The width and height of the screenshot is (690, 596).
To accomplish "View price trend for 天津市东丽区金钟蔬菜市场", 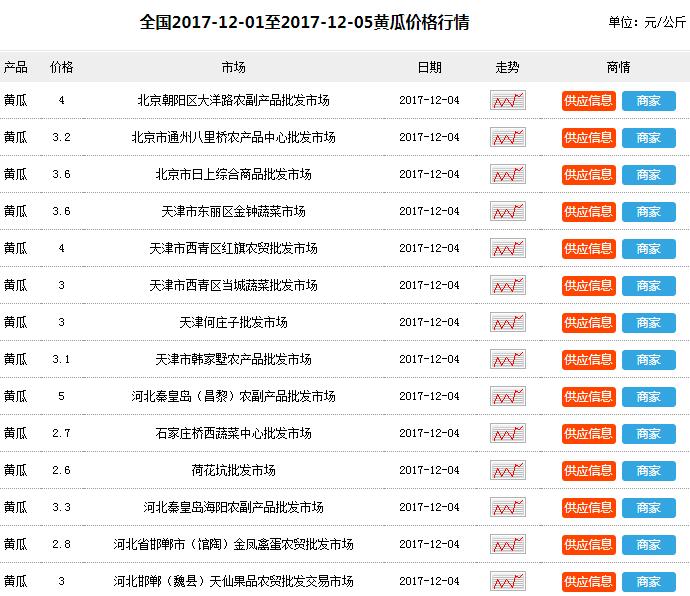I will tap(507, 212).
